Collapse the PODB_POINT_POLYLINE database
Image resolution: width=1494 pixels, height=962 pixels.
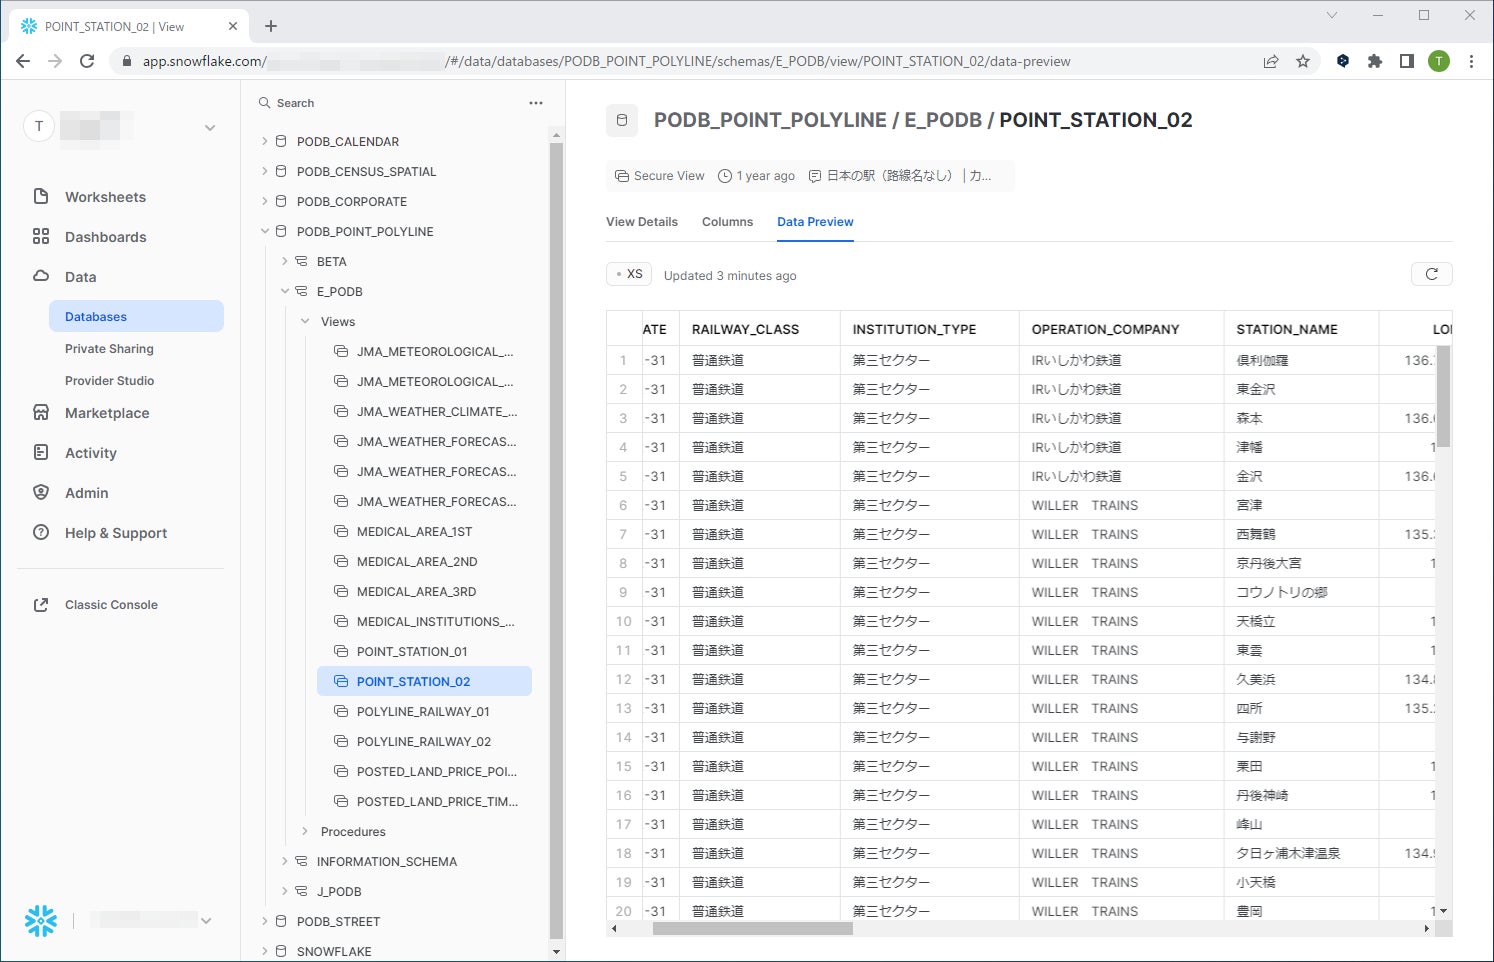point(265,231)
